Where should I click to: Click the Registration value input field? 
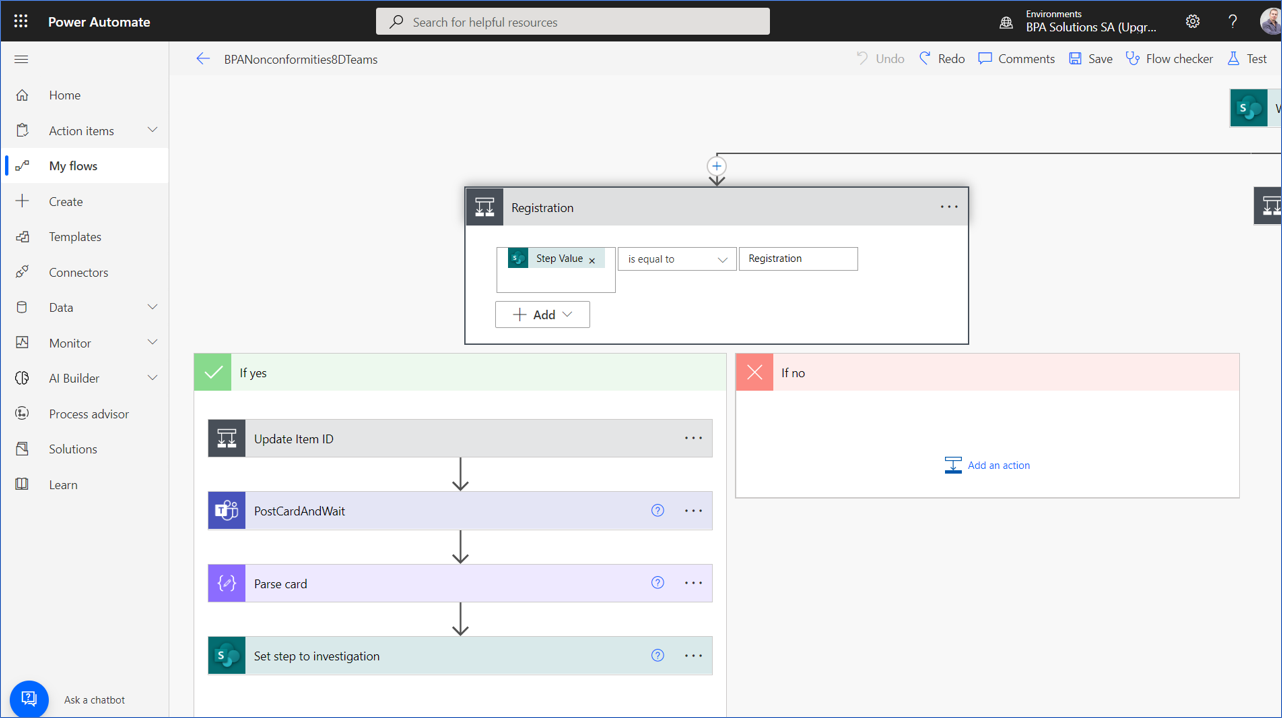pyautogui.click(x=798, y=259)
